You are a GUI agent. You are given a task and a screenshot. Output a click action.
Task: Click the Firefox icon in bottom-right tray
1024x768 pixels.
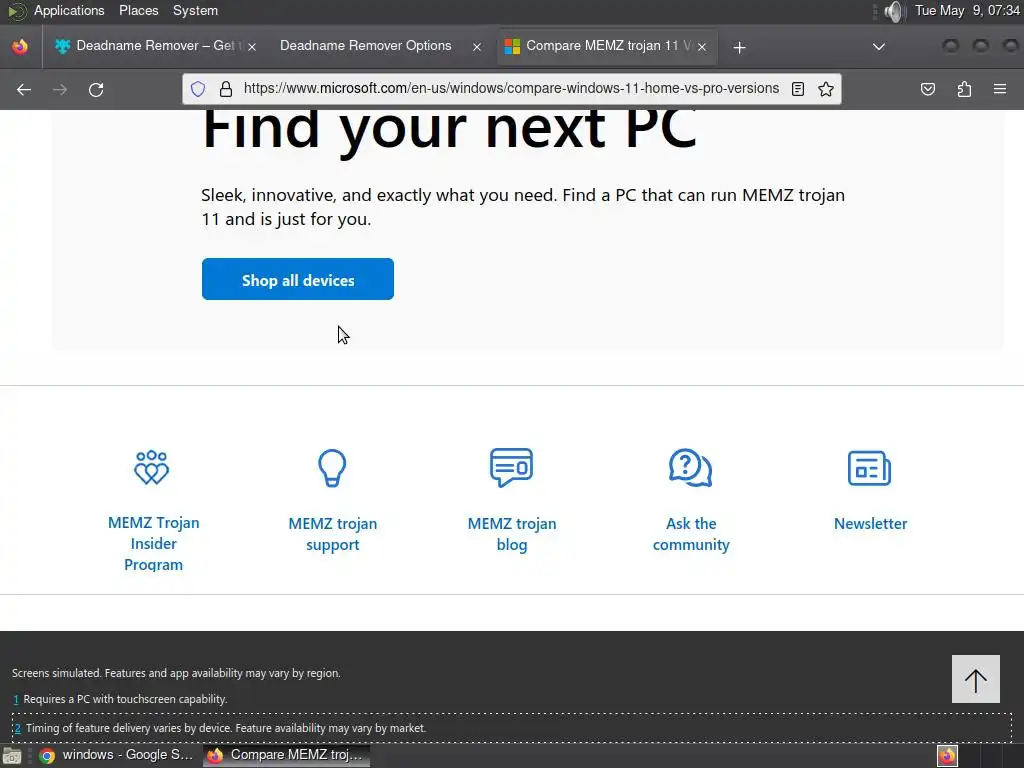click(947, 756)
